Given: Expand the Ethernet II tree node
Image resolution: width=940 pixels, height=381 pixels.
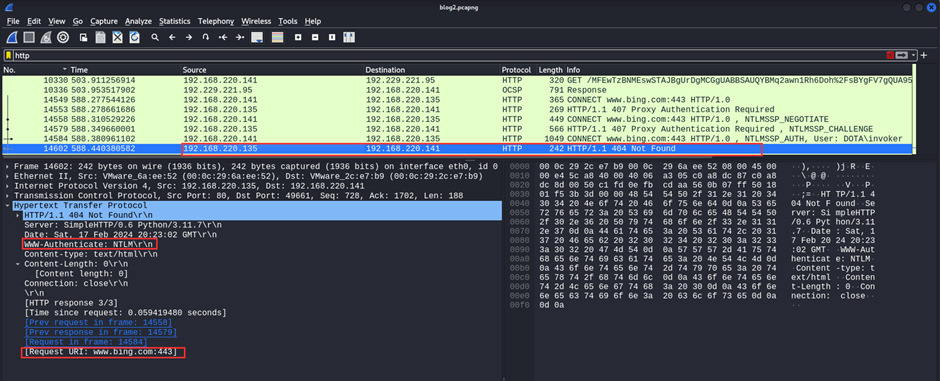Looking at the screenshot, I should (7, 176).
